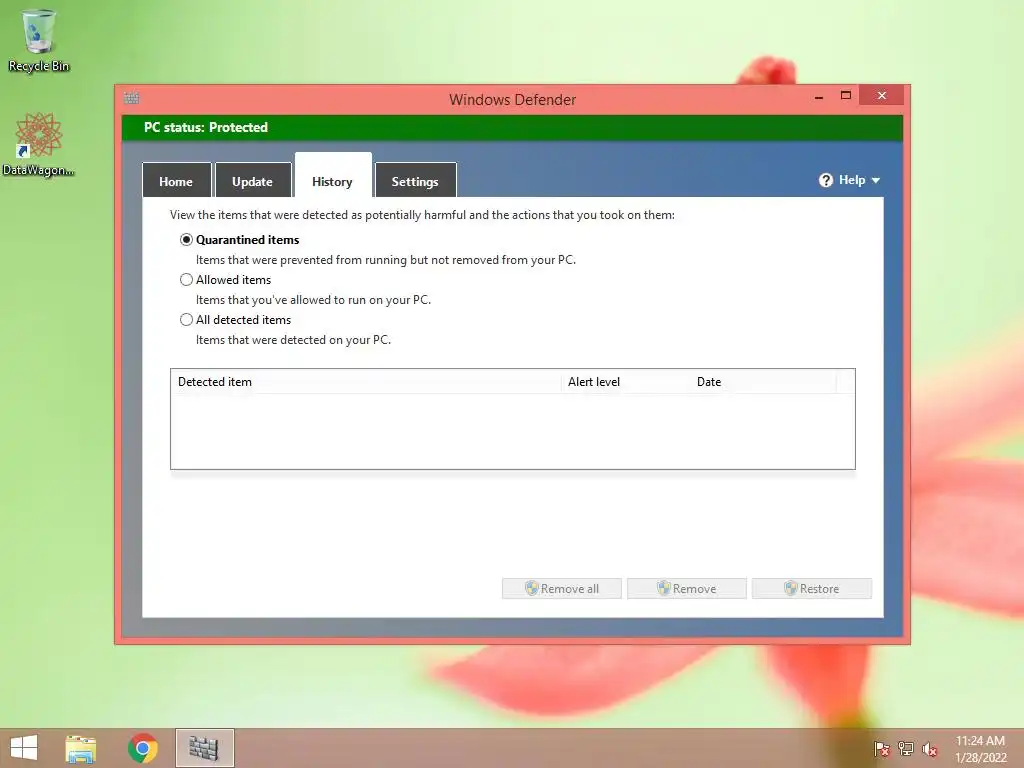Open the DataWagon desktop shortcut

39,145
